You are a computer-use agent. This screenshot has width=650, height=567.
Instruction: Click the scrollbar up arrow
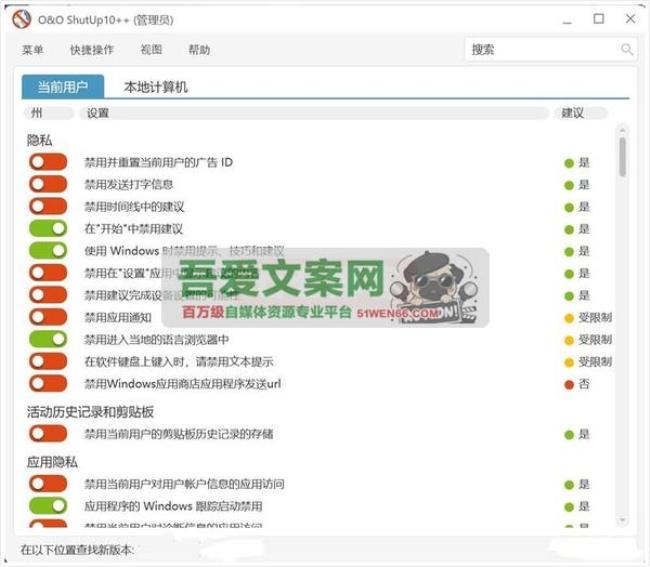(622, 129)
